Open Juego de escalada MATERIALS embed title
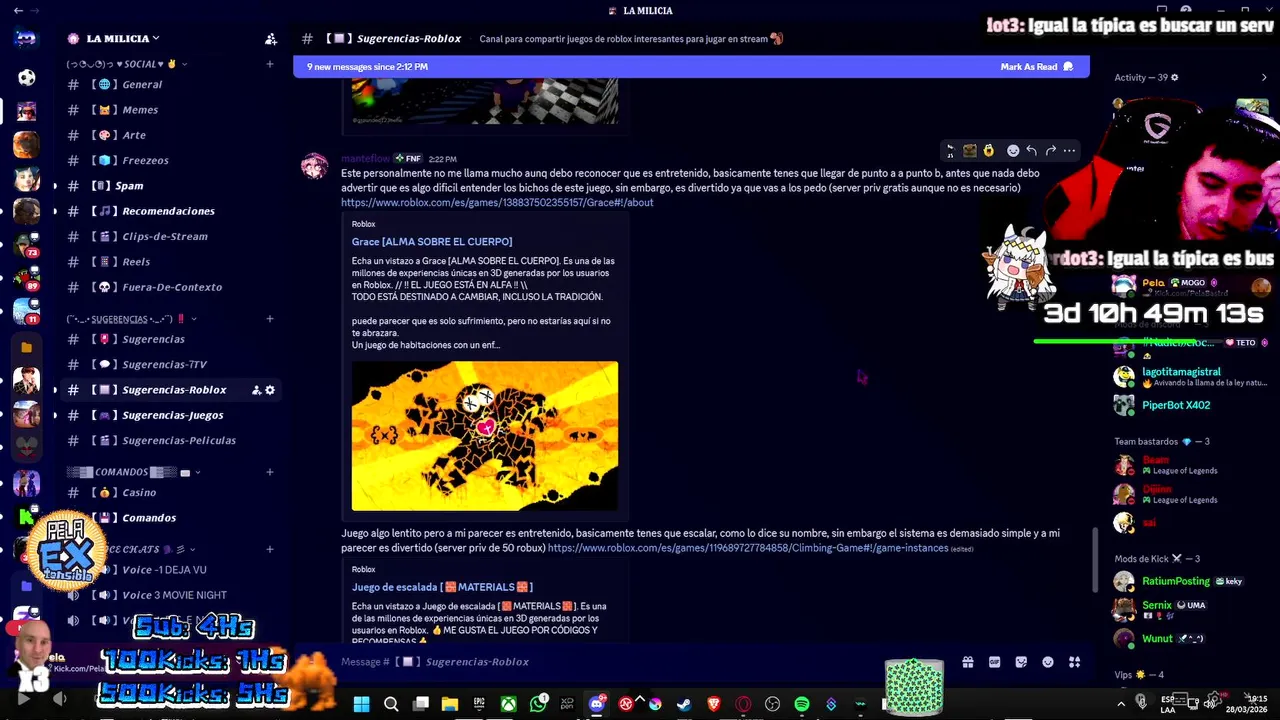 442,587
